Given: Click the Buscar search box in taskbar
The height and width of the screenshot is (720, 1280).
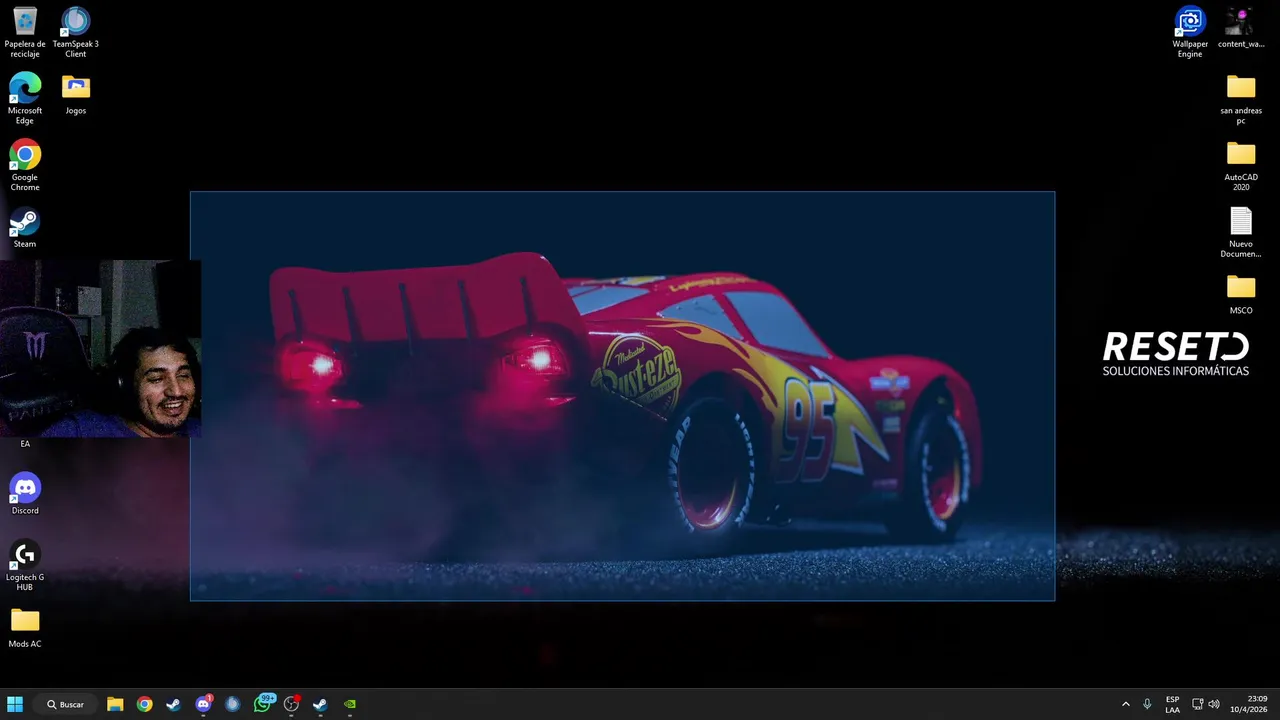Looking at the screenshot, I should pyautogui.click(x=66, y=704).
